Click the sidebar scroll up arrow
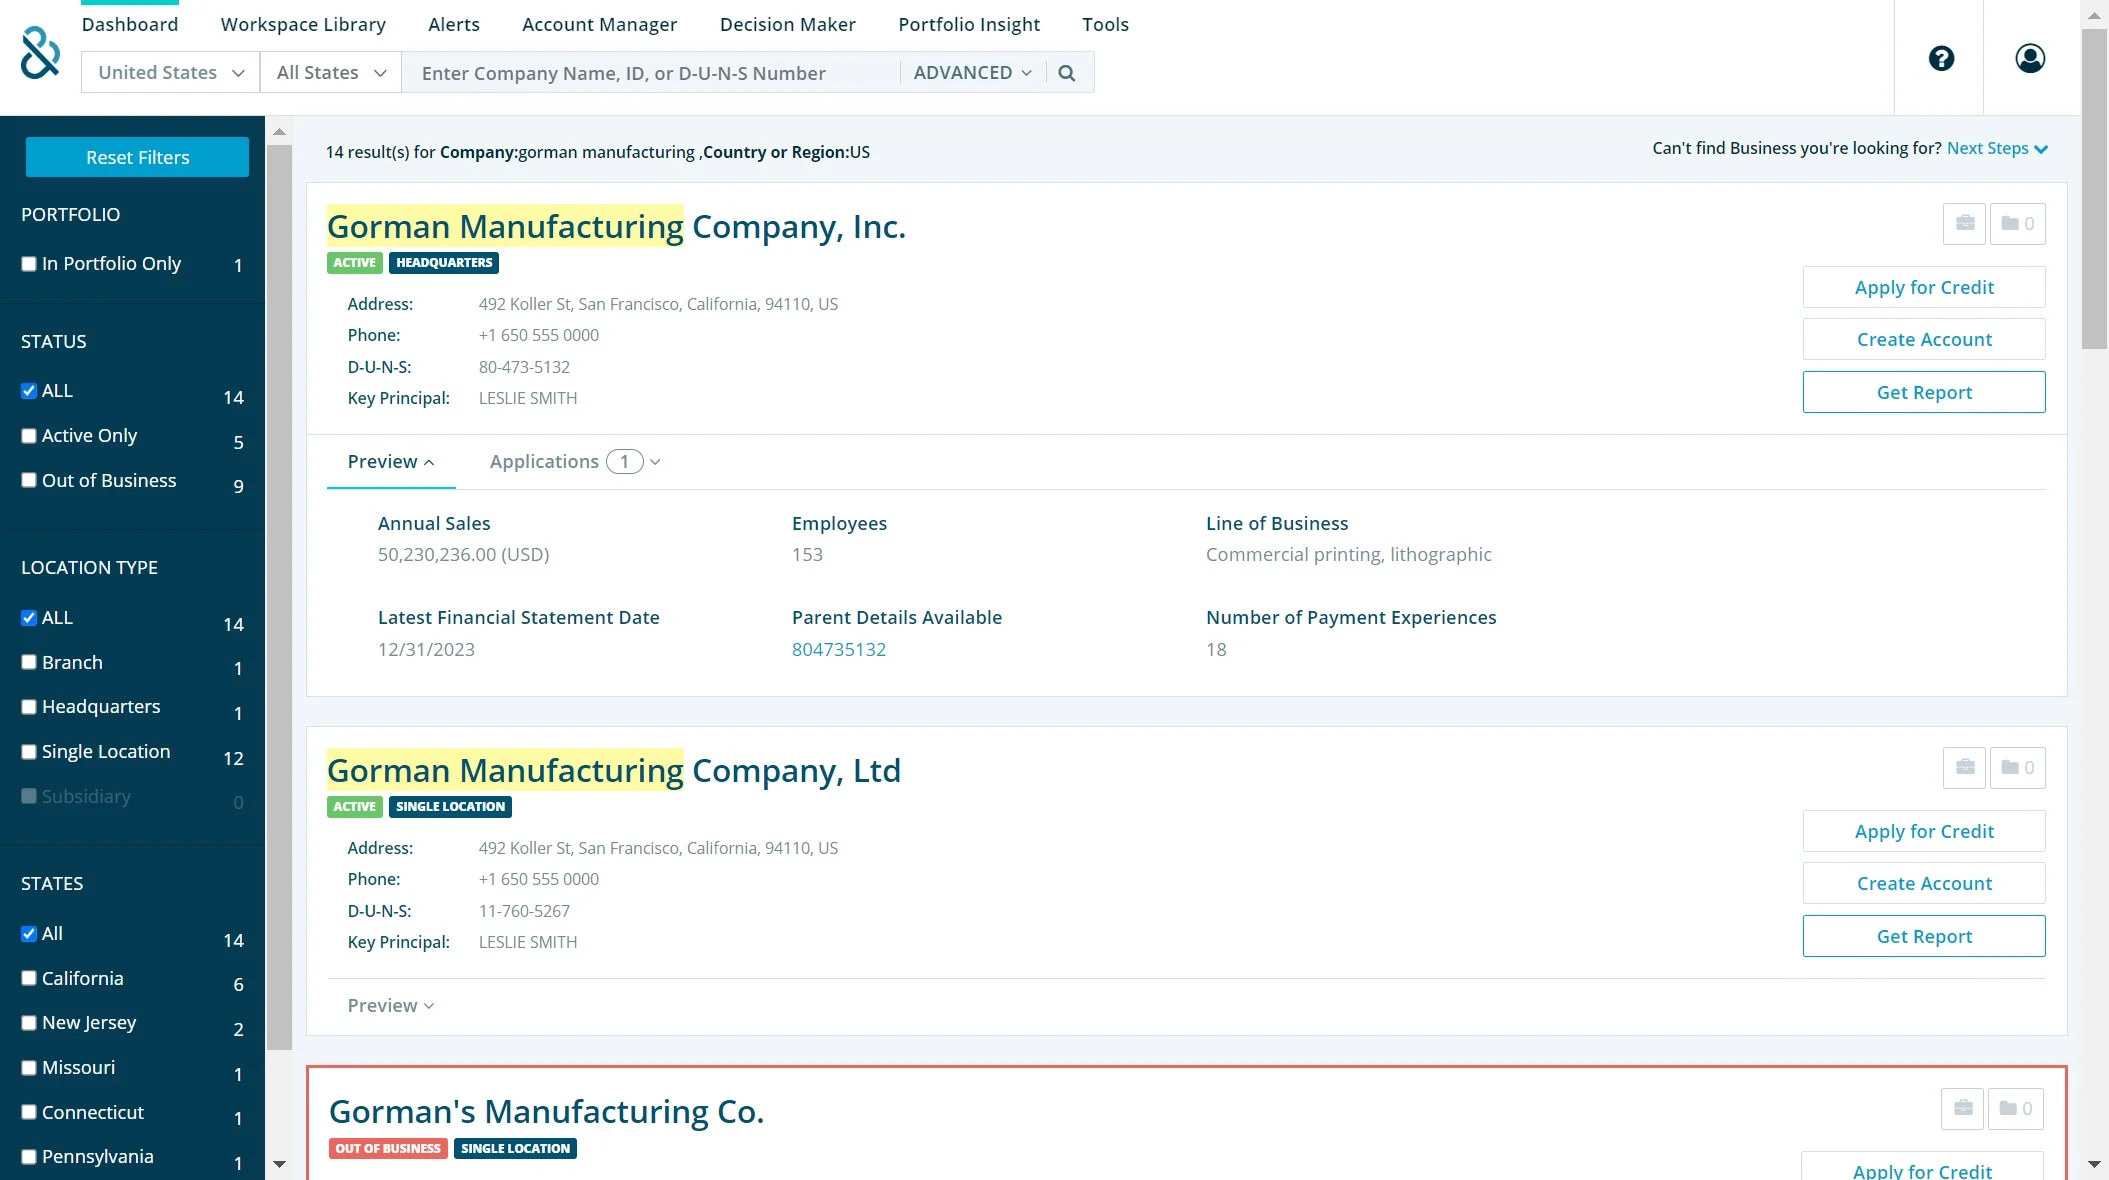This screenshot has width=2109, height=1180. pos(279,132)
